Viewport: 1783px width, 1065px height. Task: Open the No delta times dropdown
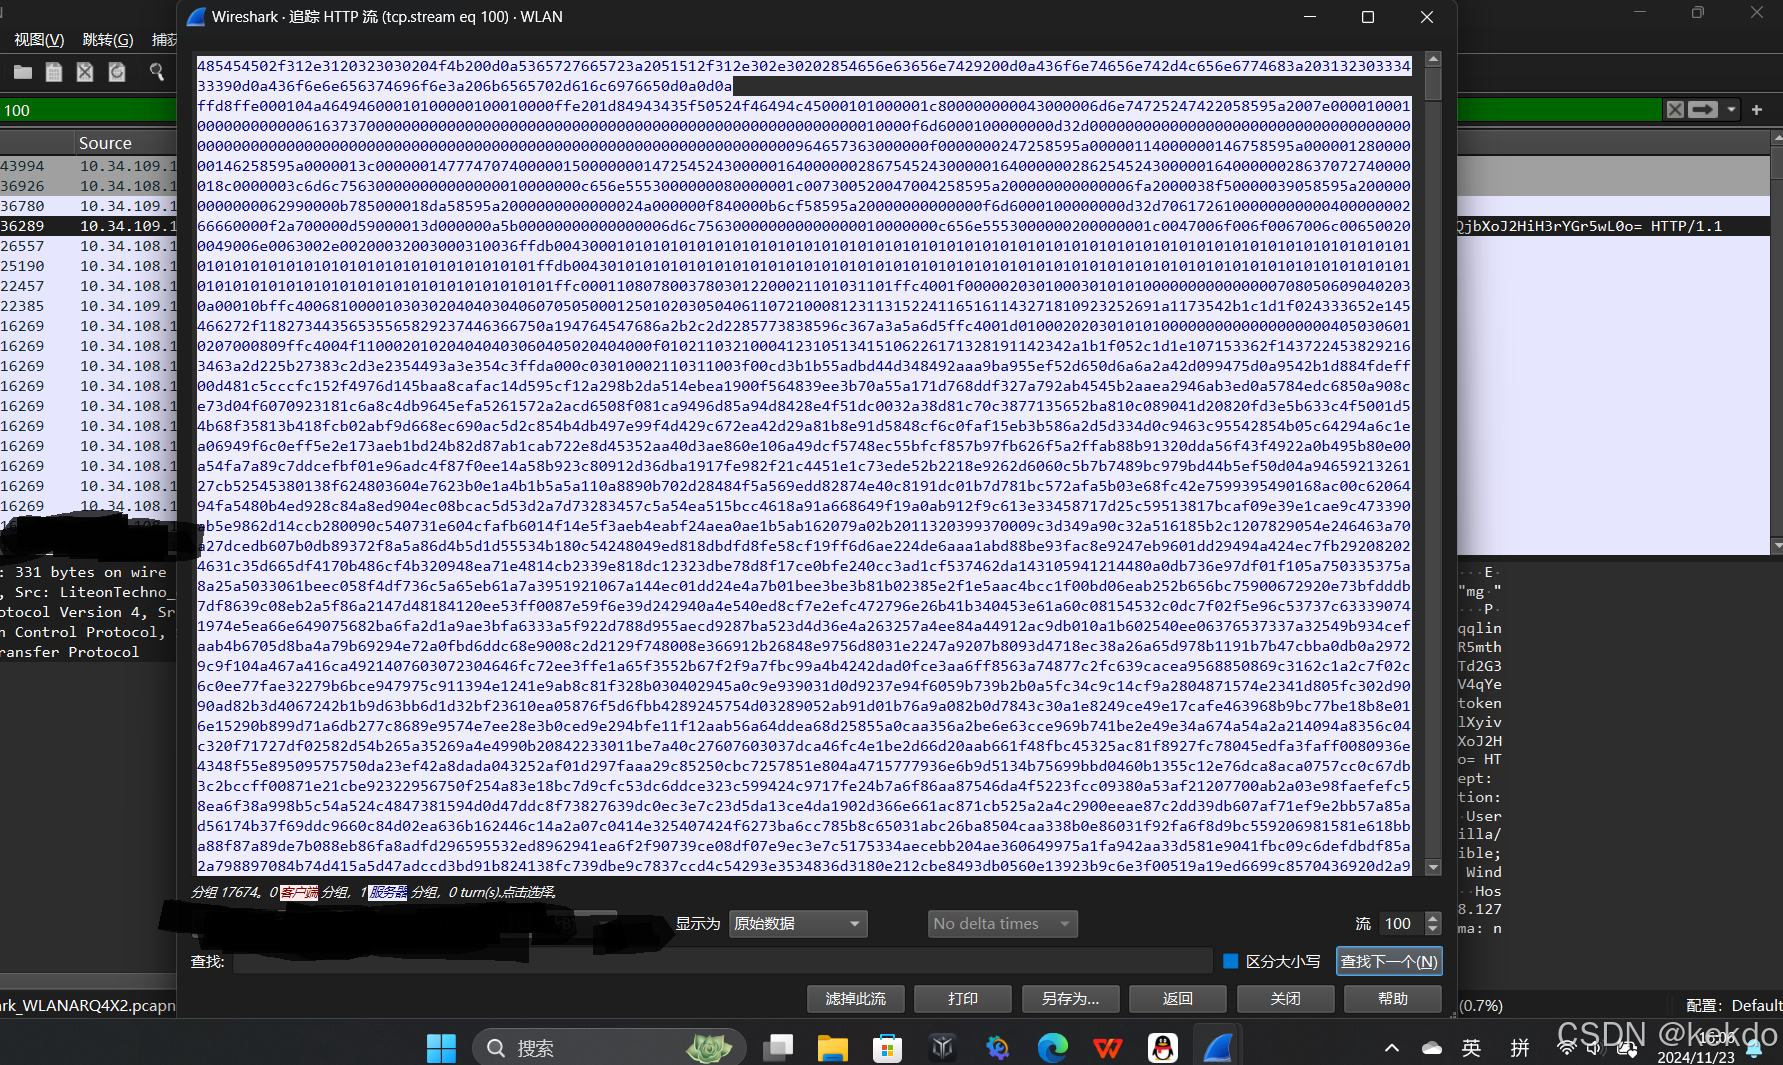(x=1002, y=924)
